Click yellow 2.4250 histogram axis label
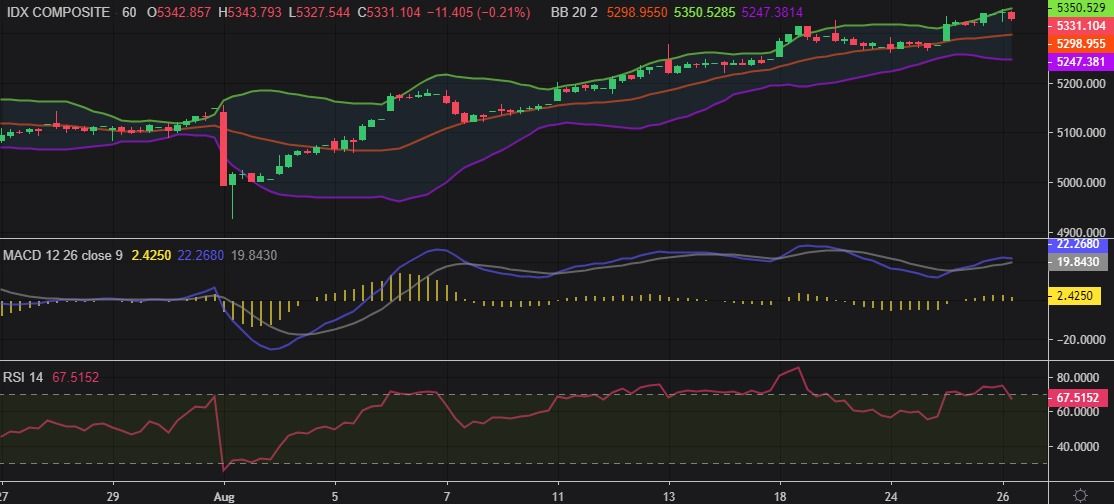1114x504 pixels. [1081, 297]
